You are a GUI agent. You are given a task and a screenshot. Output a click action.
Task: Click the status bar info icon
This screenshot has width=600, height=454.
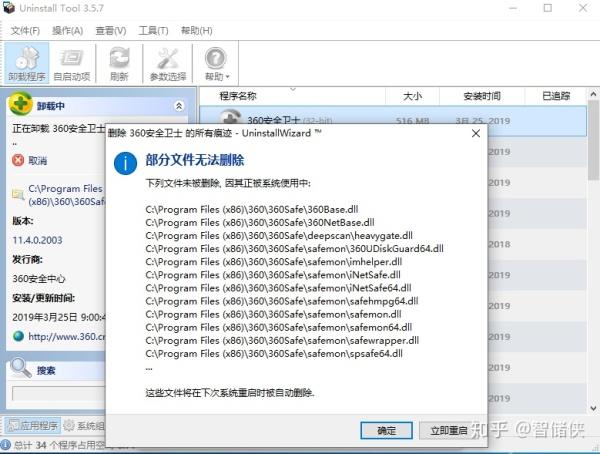(6, 445)
